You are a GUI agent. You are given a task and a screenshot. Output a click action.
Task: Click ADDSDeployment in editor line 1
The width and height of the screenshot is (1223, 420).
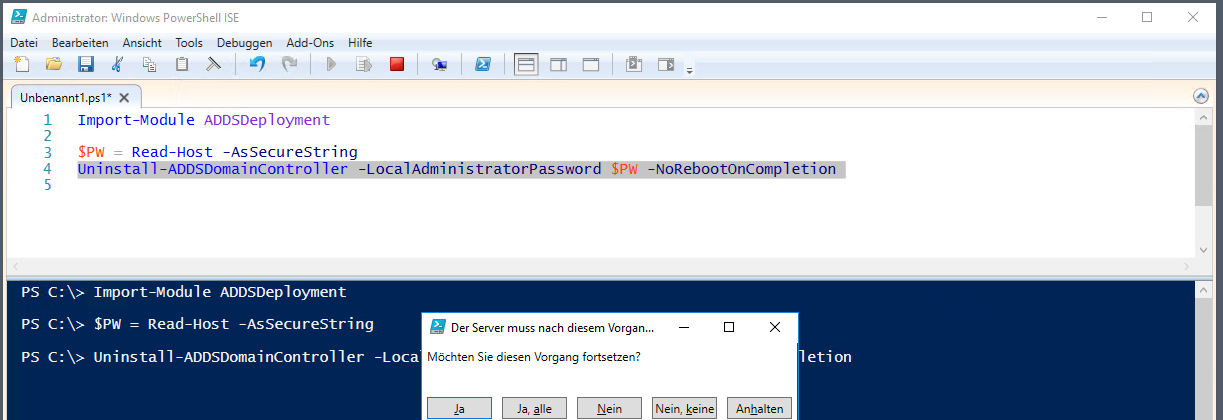(x=266, y=120)
